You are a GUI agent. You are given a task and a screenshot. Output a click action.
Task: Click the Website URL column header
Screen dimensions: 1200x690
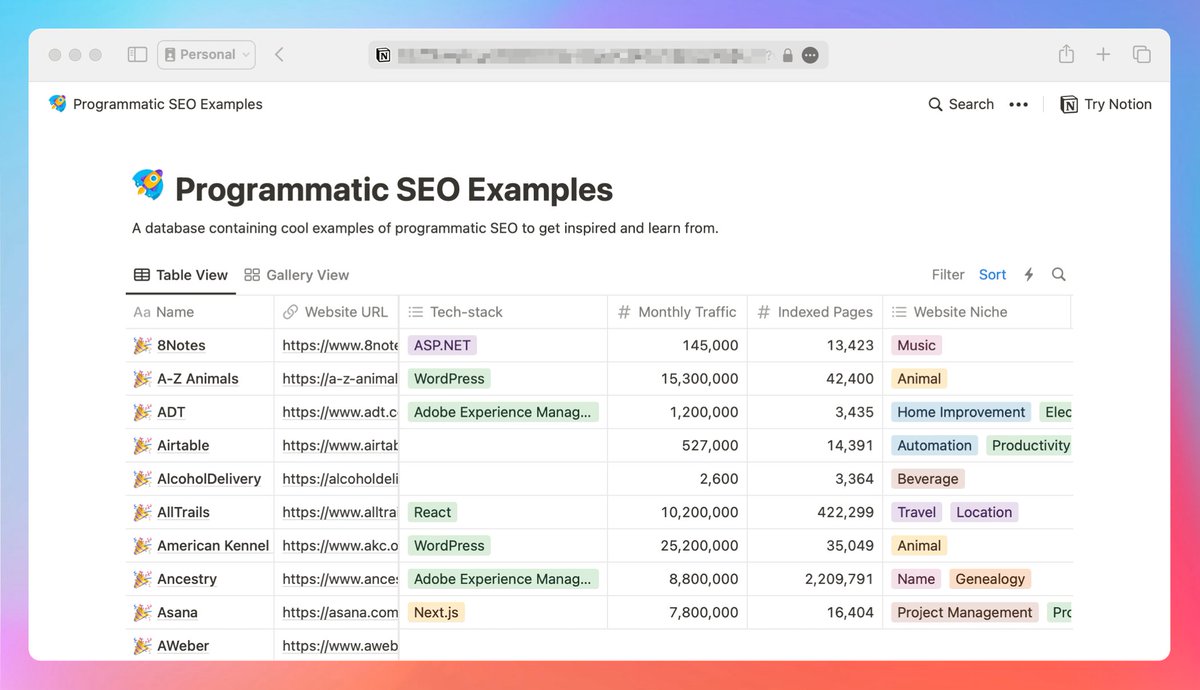tap(336, 312)
